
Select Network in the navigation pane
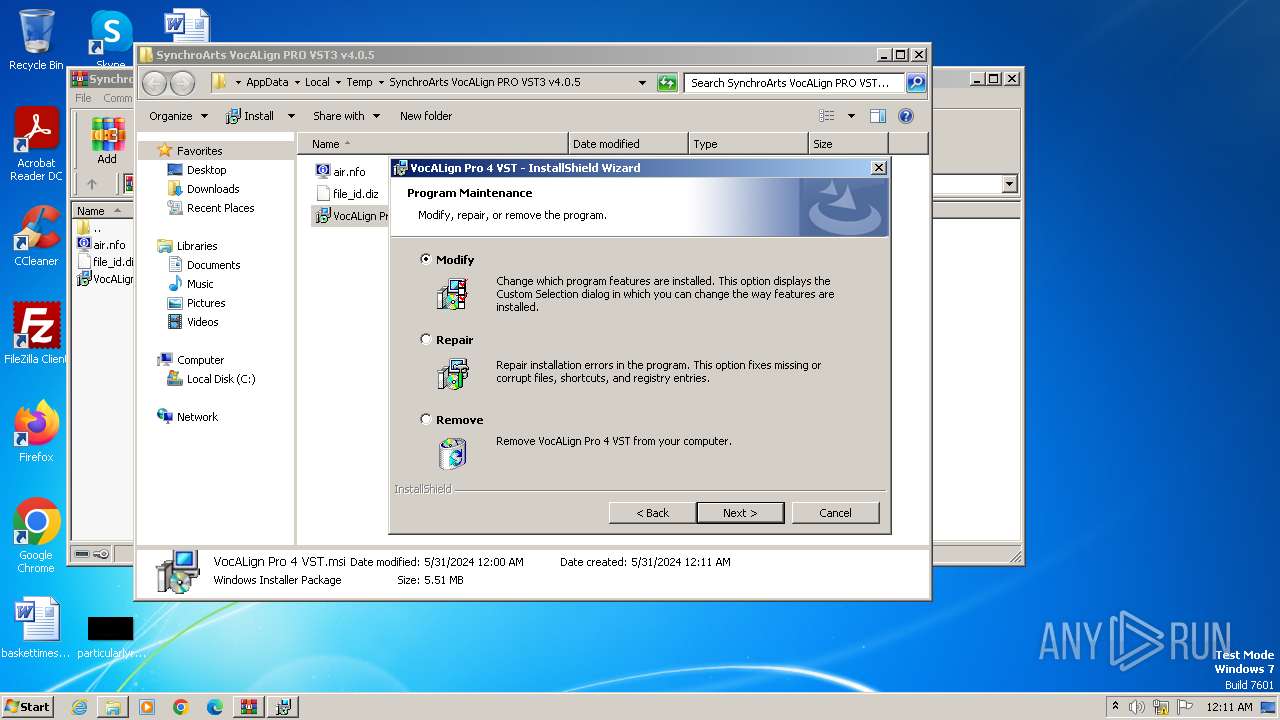click(x=197, y=417)
